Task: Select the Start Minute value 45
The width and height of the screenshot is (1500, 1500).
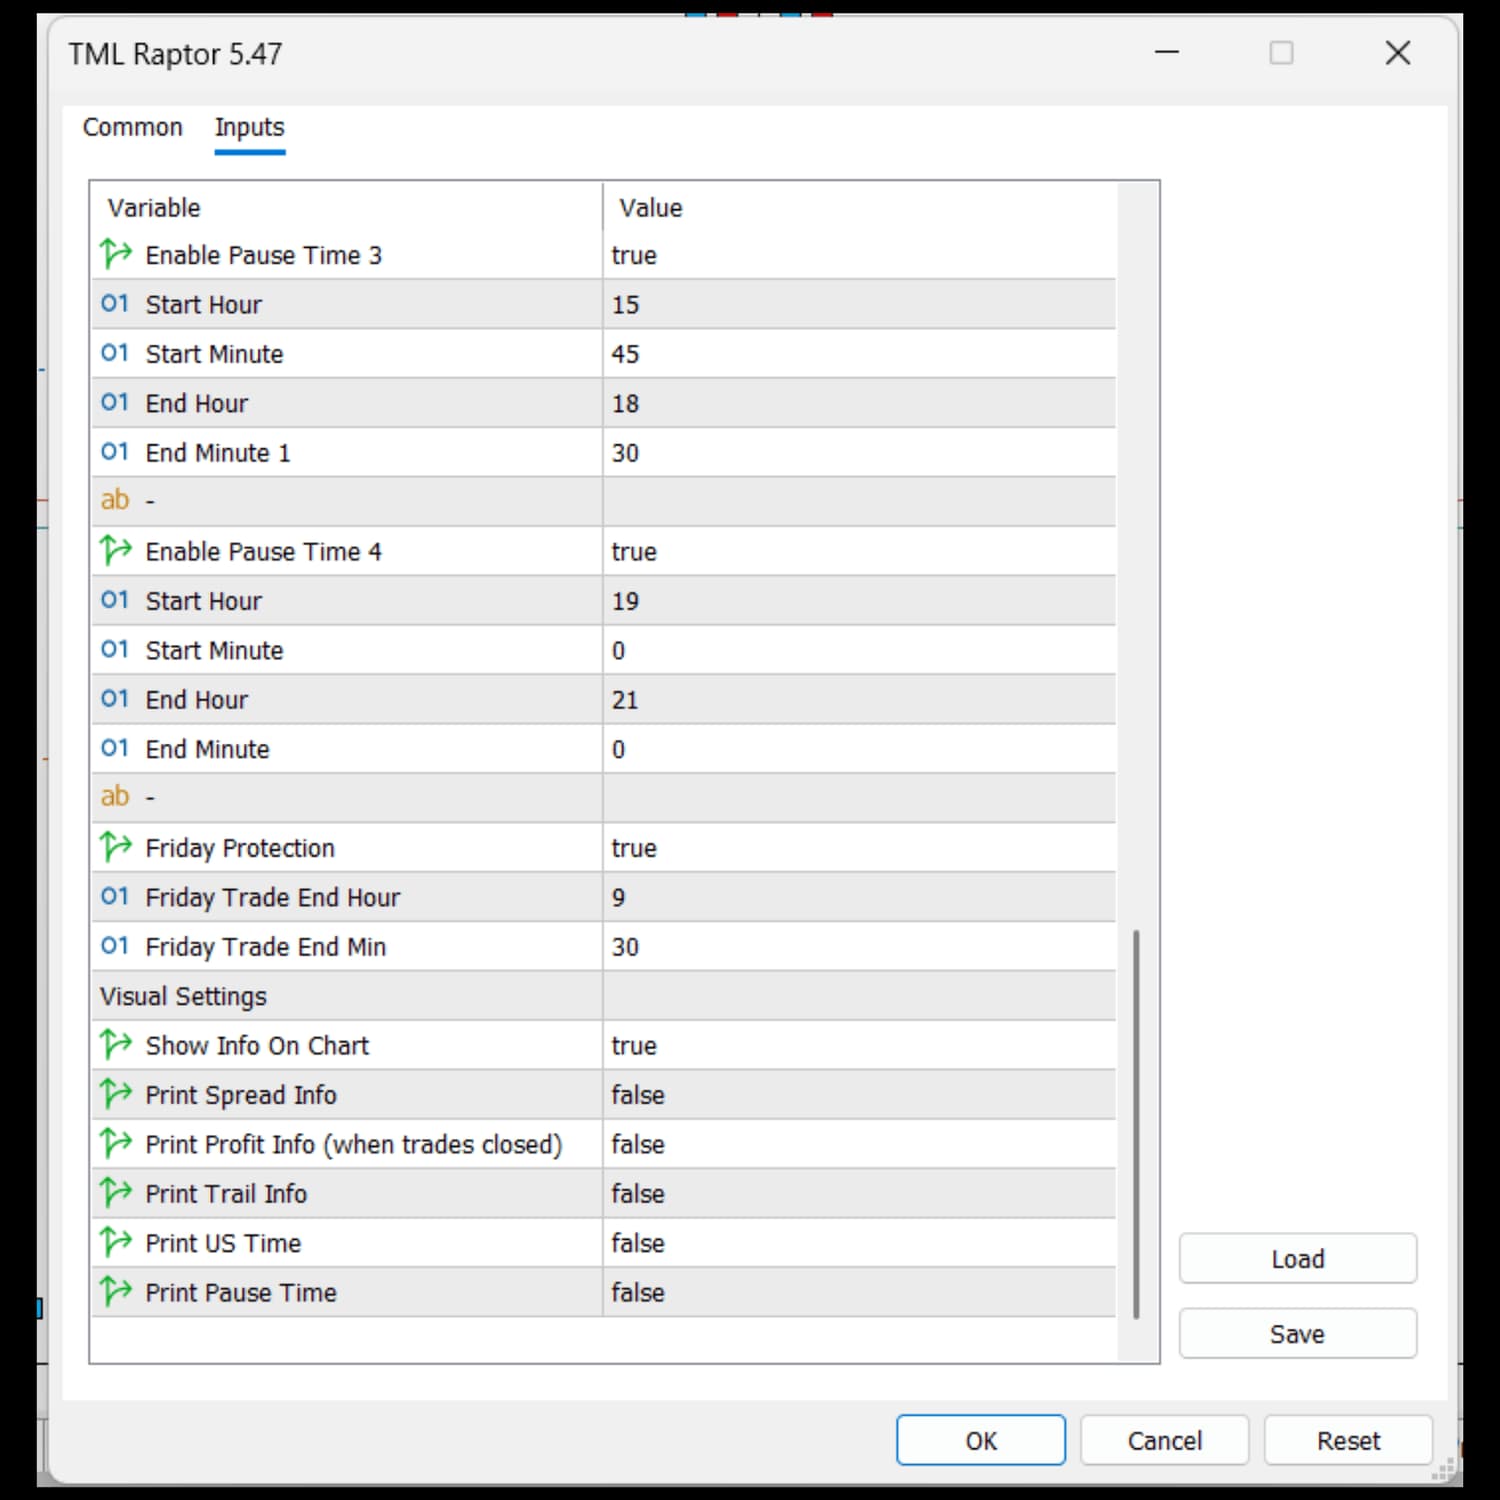Action: pos(625,354)
